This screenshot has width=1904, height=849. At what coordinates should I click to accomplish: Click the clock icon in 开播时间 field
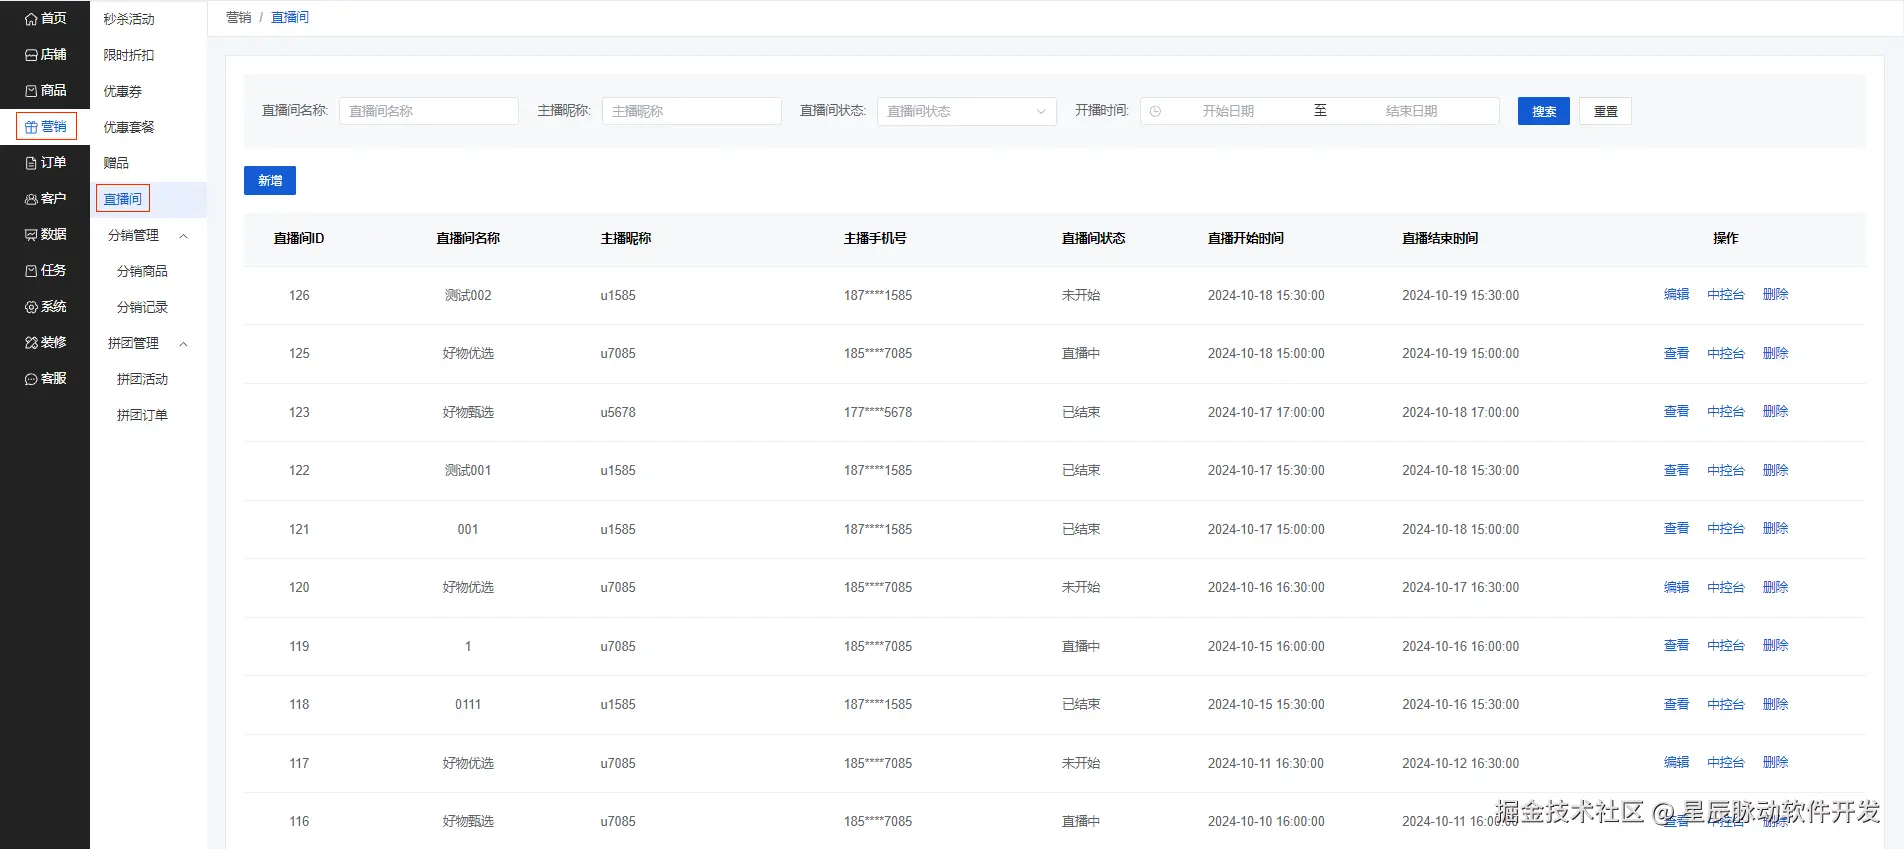click(x=1155, y=111)
